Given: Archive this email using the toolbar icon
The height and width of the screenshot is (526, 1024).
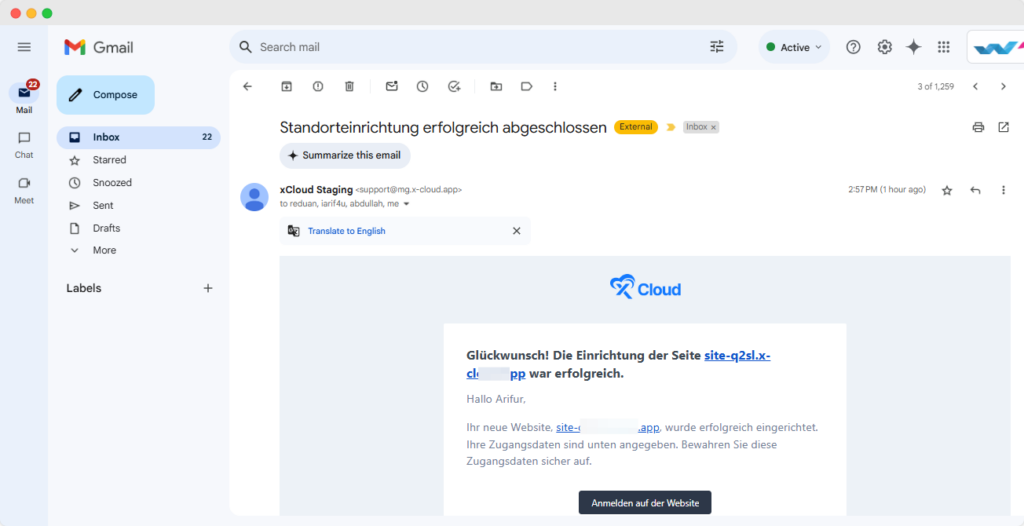Looking at the screenshot, I should (x=286, y=87).
